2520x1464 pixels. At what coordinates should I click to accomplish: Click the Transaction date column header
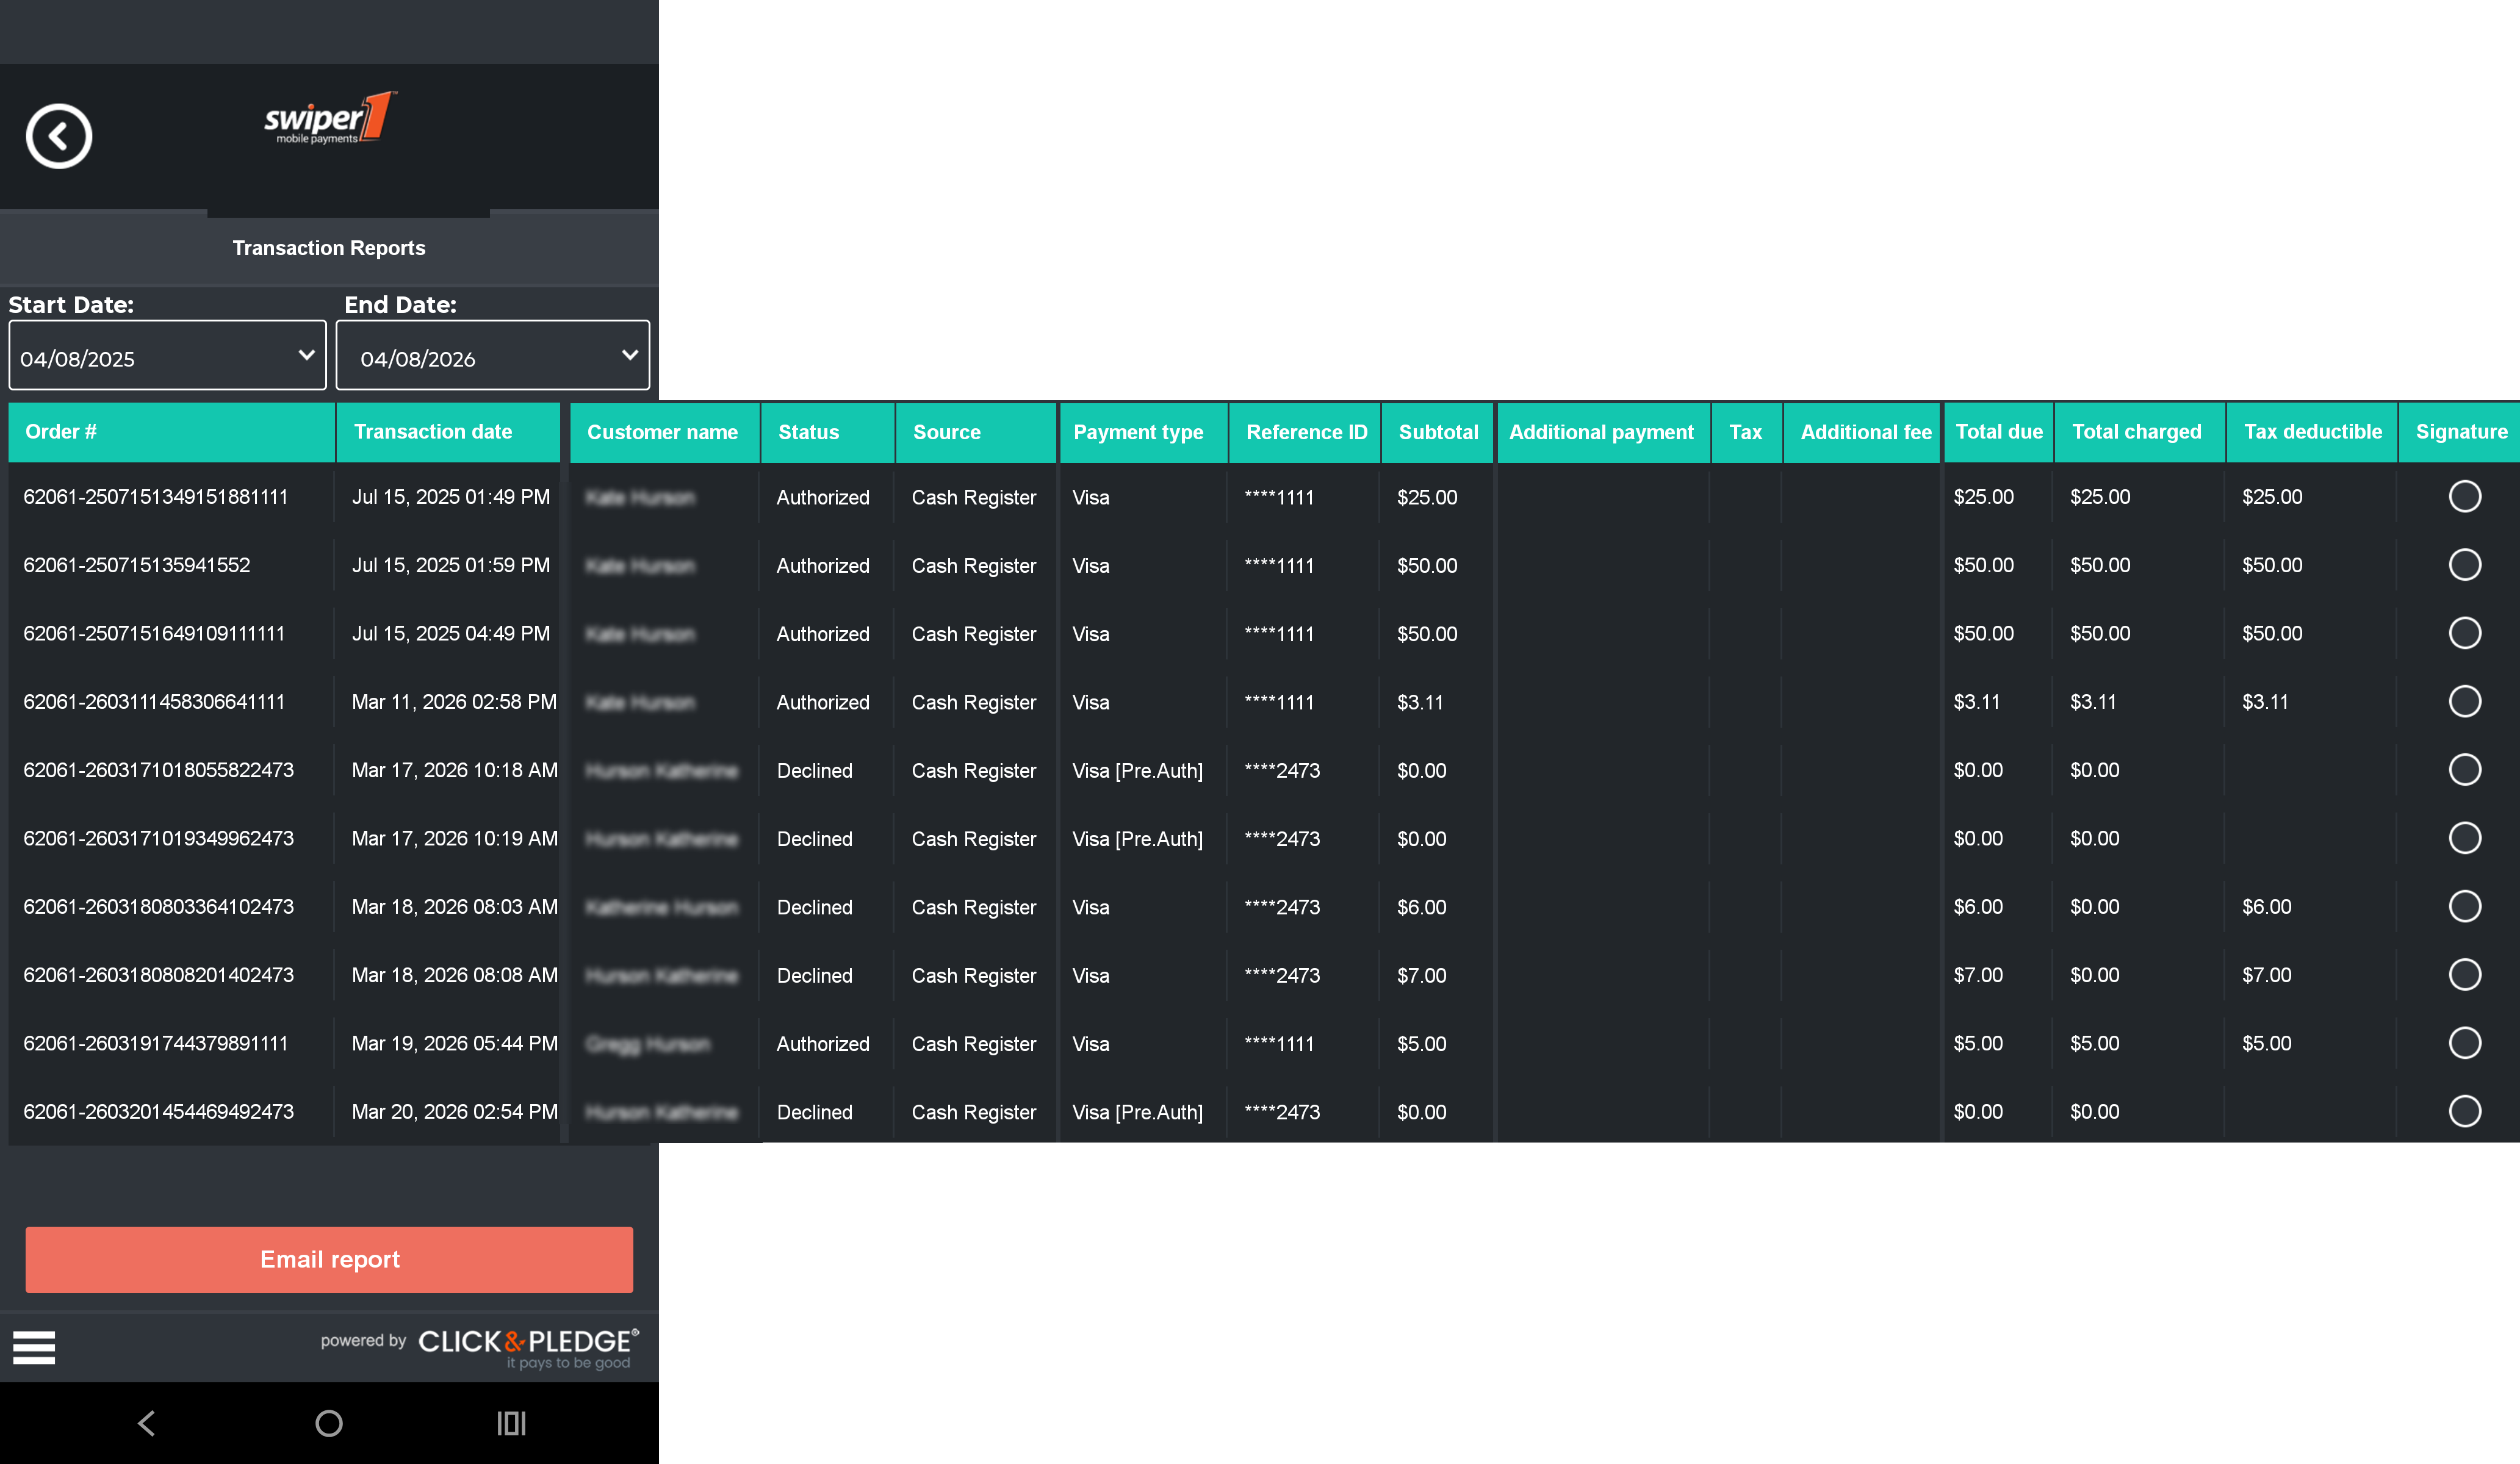(448, 432)
